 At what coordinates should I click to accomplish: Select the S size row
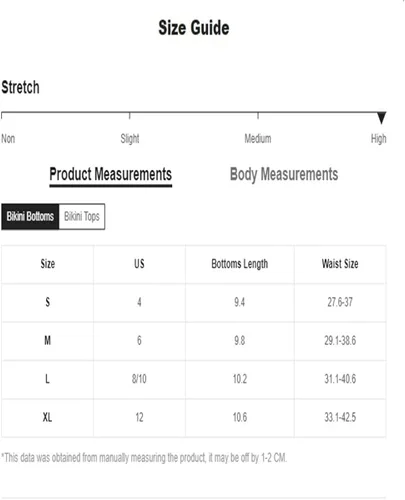(x=194, y=303)
